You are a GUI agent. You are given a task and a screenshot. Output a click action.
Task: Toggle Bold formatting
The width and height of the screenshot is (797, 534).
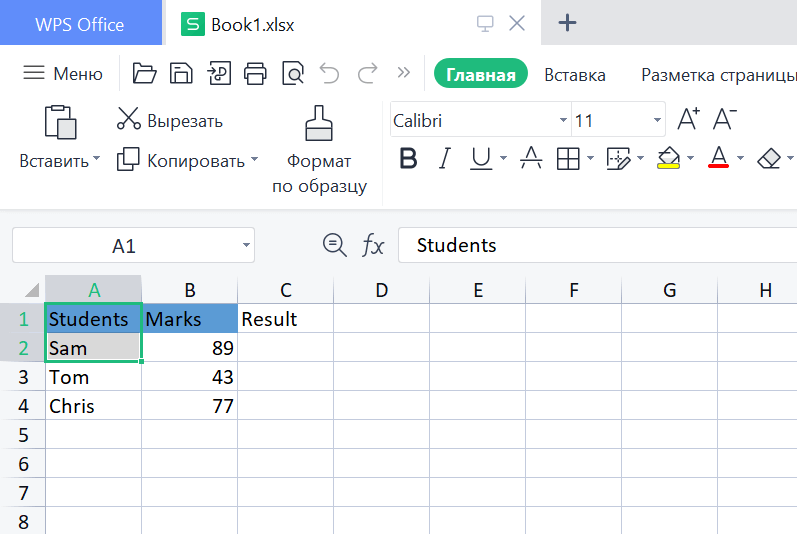(x=408, y=158)
